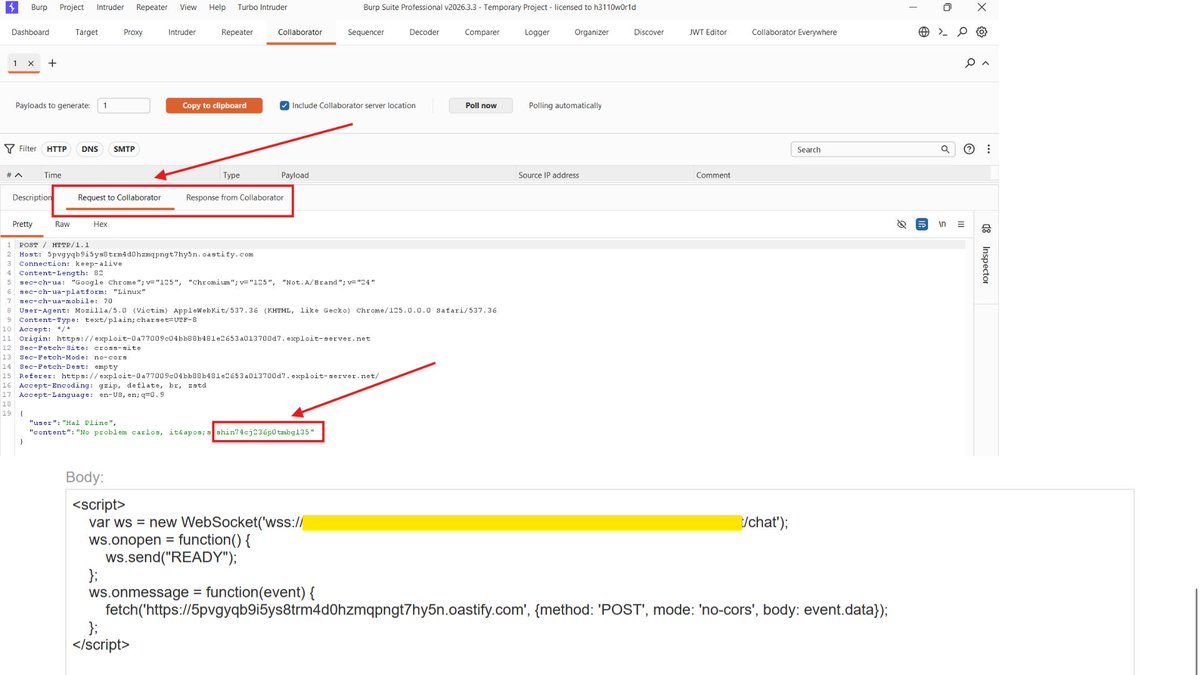The height and width of the screenshot is (675, 1200).
Task: Open Burp settings gear icon
Action: click(982, 32)
